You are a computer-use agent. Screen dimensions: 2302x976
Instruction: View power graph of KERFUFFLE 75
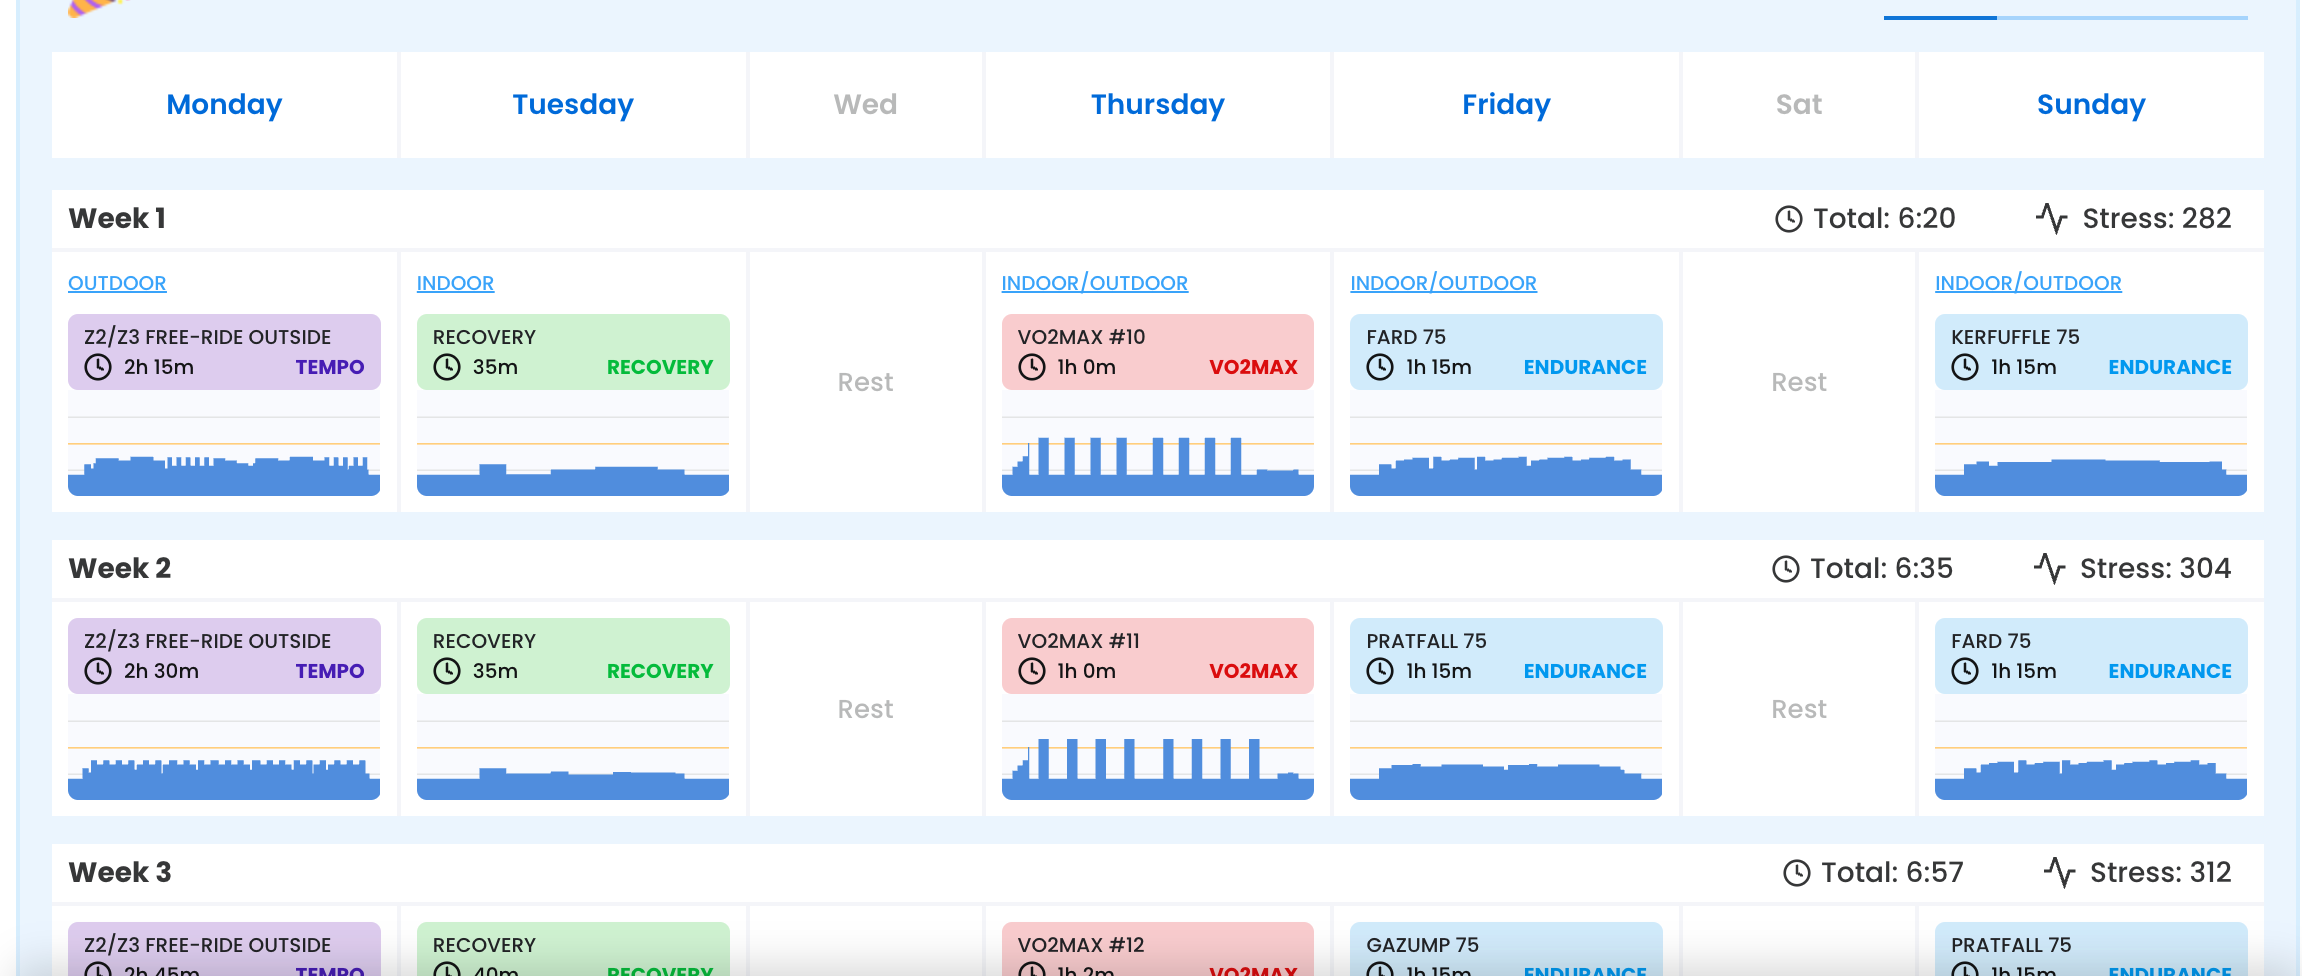pos(2091,443)
